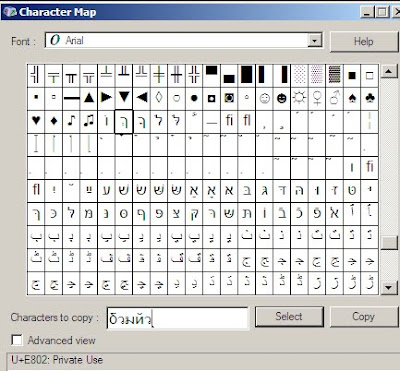The height and width of the screenshot is (371, 400).
Task: Select the Hebrew letter tav ת
Action: tap(247, 213)
